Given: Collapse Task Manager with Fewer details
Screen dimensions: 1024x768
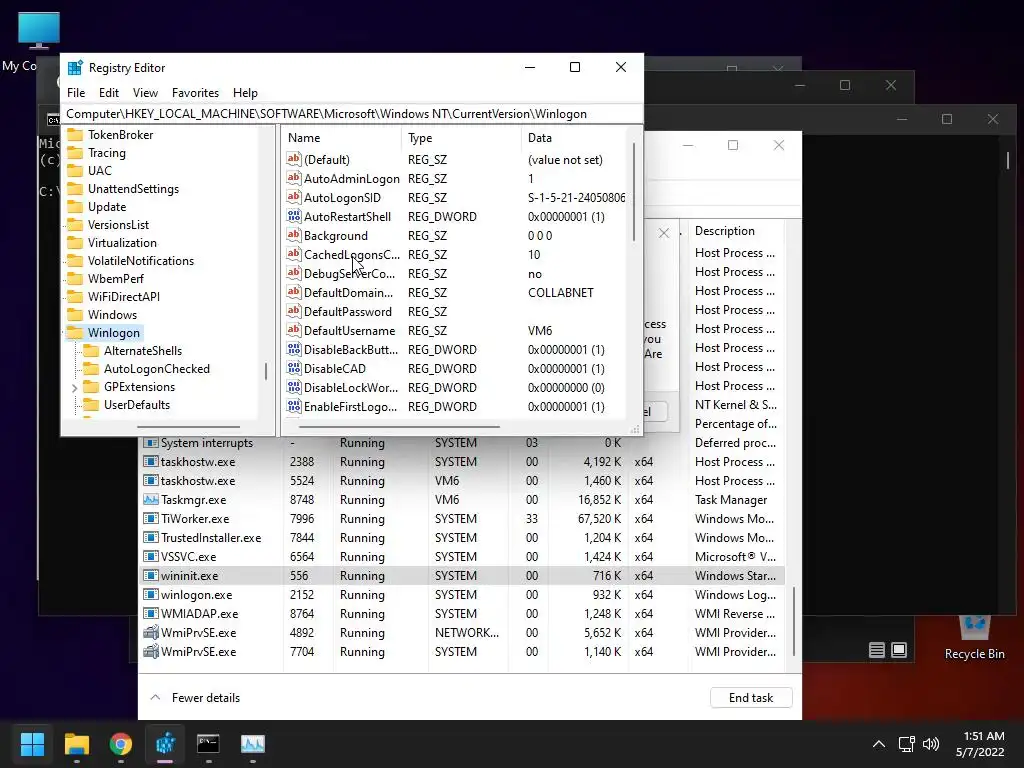Looking at the screenshot, I should click(x=195, y=697).
